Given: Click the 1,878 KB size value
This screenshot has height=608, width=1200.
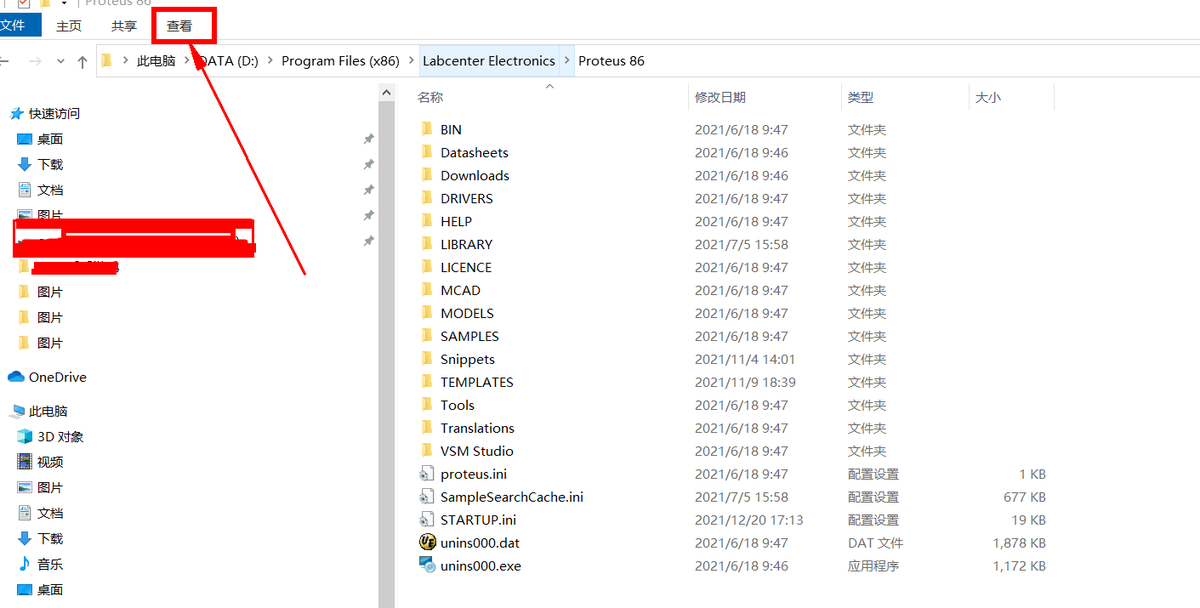Looking at the screenshot, I should coord(1019,544).
